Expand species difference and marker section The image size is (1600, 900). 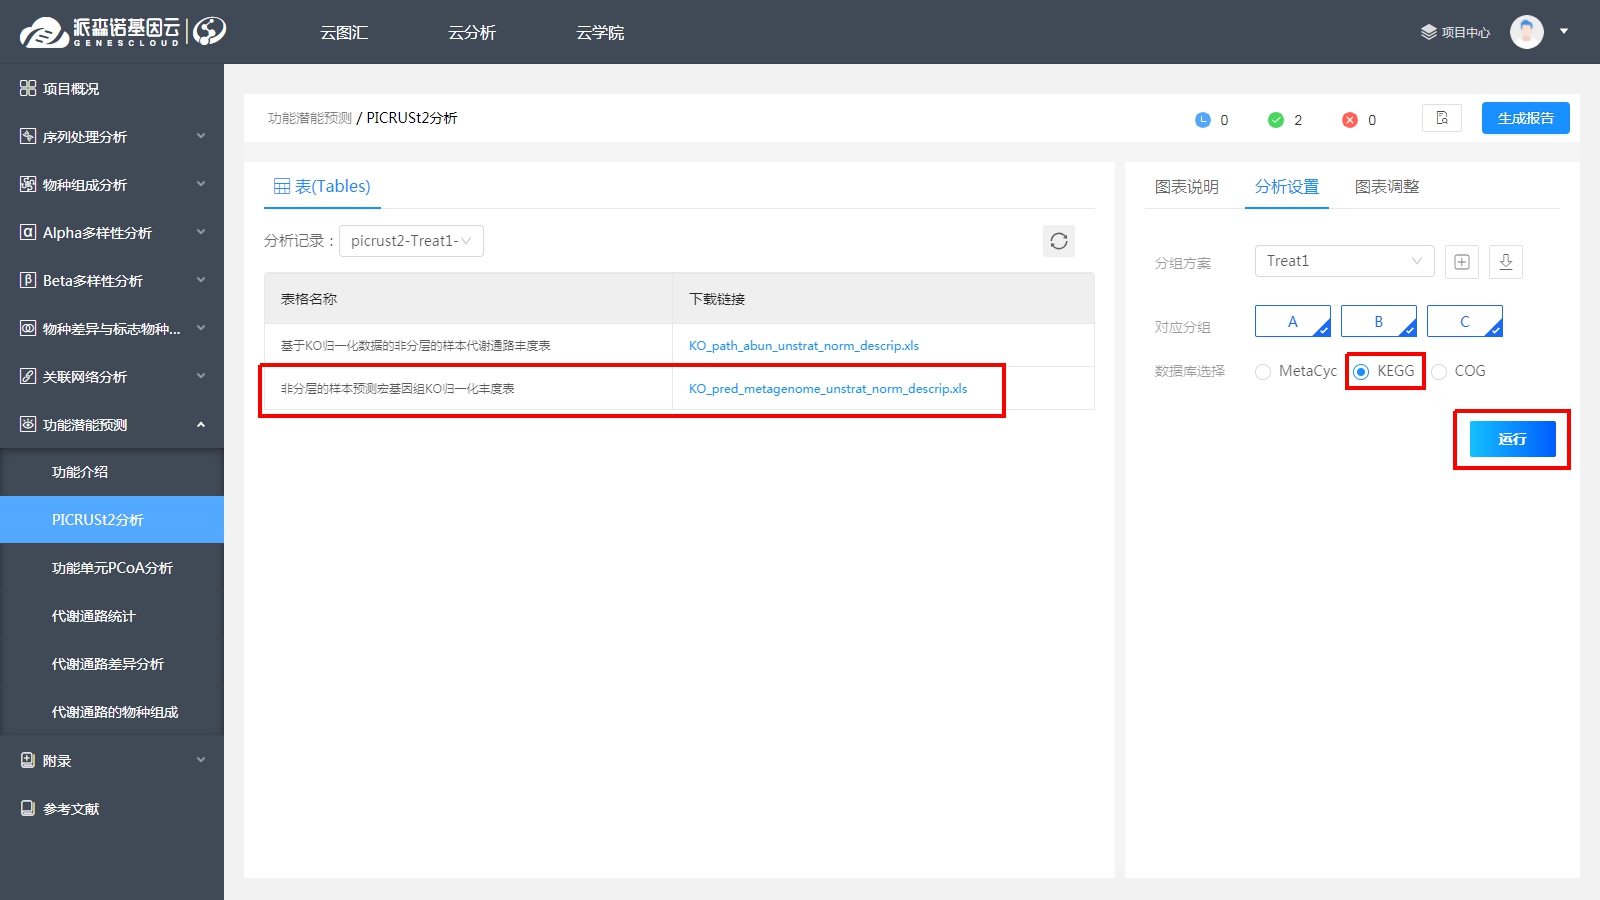pyautogui.click(x=201, y=328)
